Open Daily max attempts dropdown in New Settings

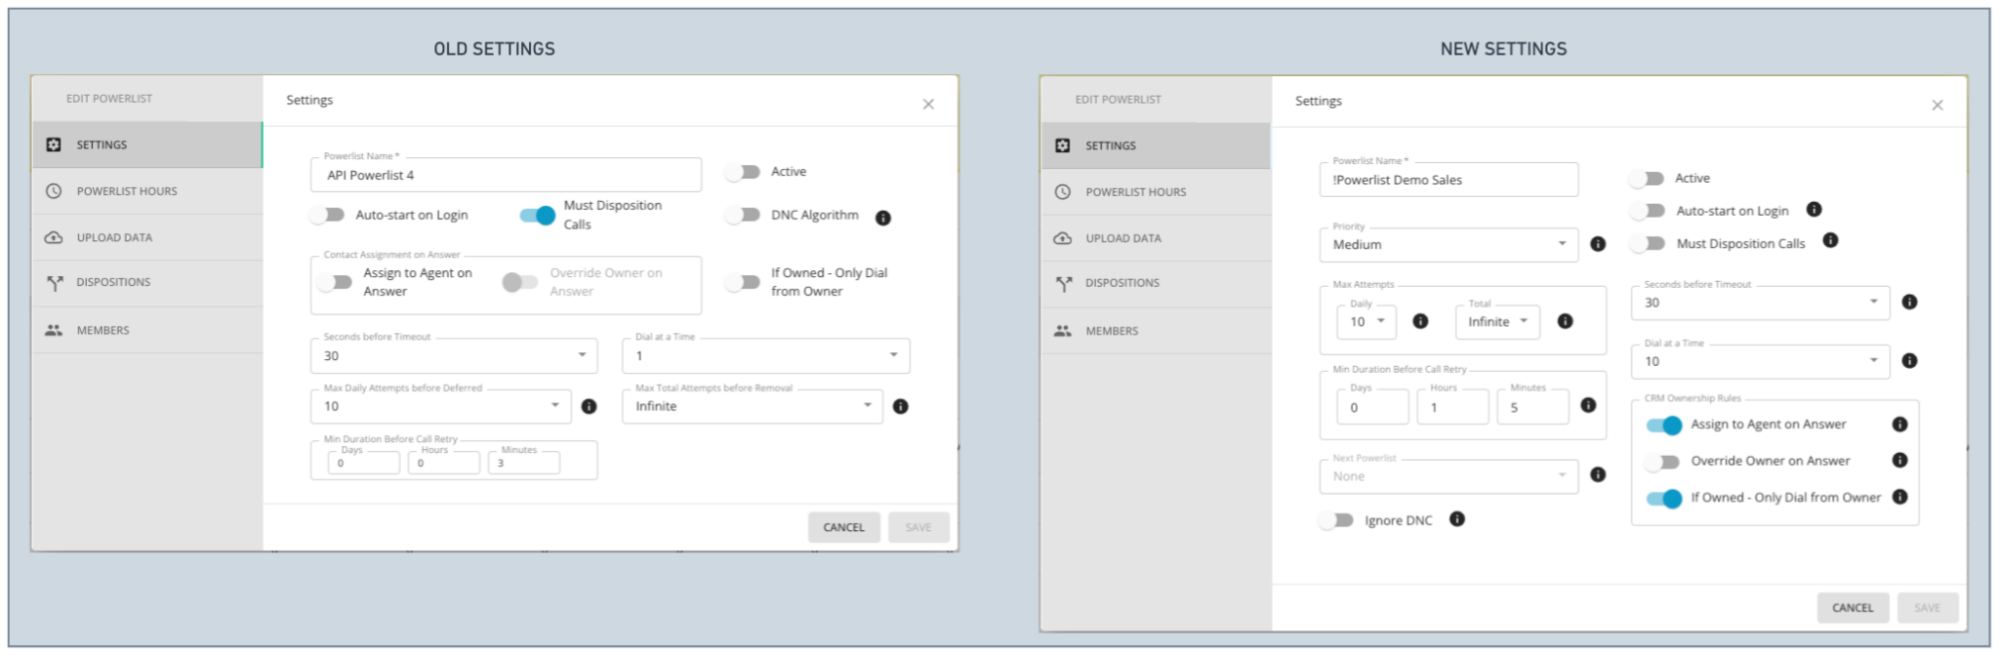(1367, 322)
